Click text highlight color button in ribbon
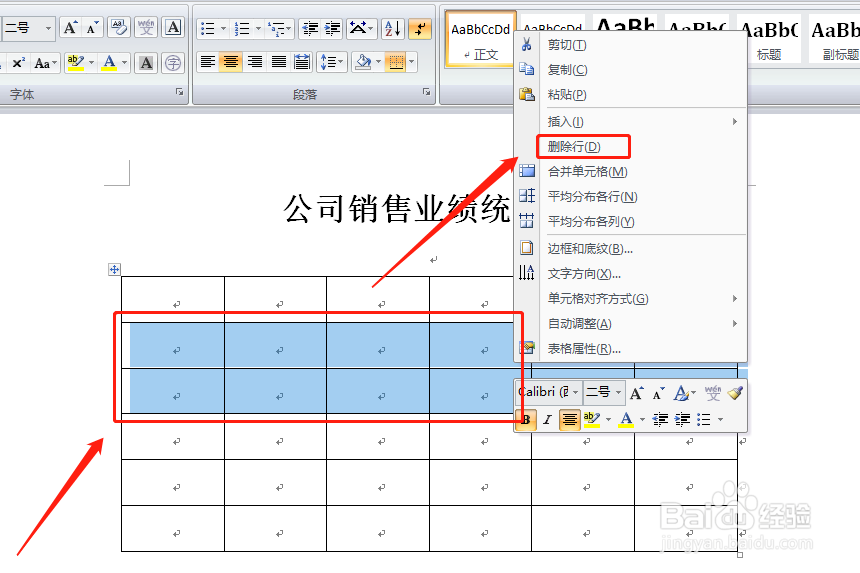 click(75, 63)
